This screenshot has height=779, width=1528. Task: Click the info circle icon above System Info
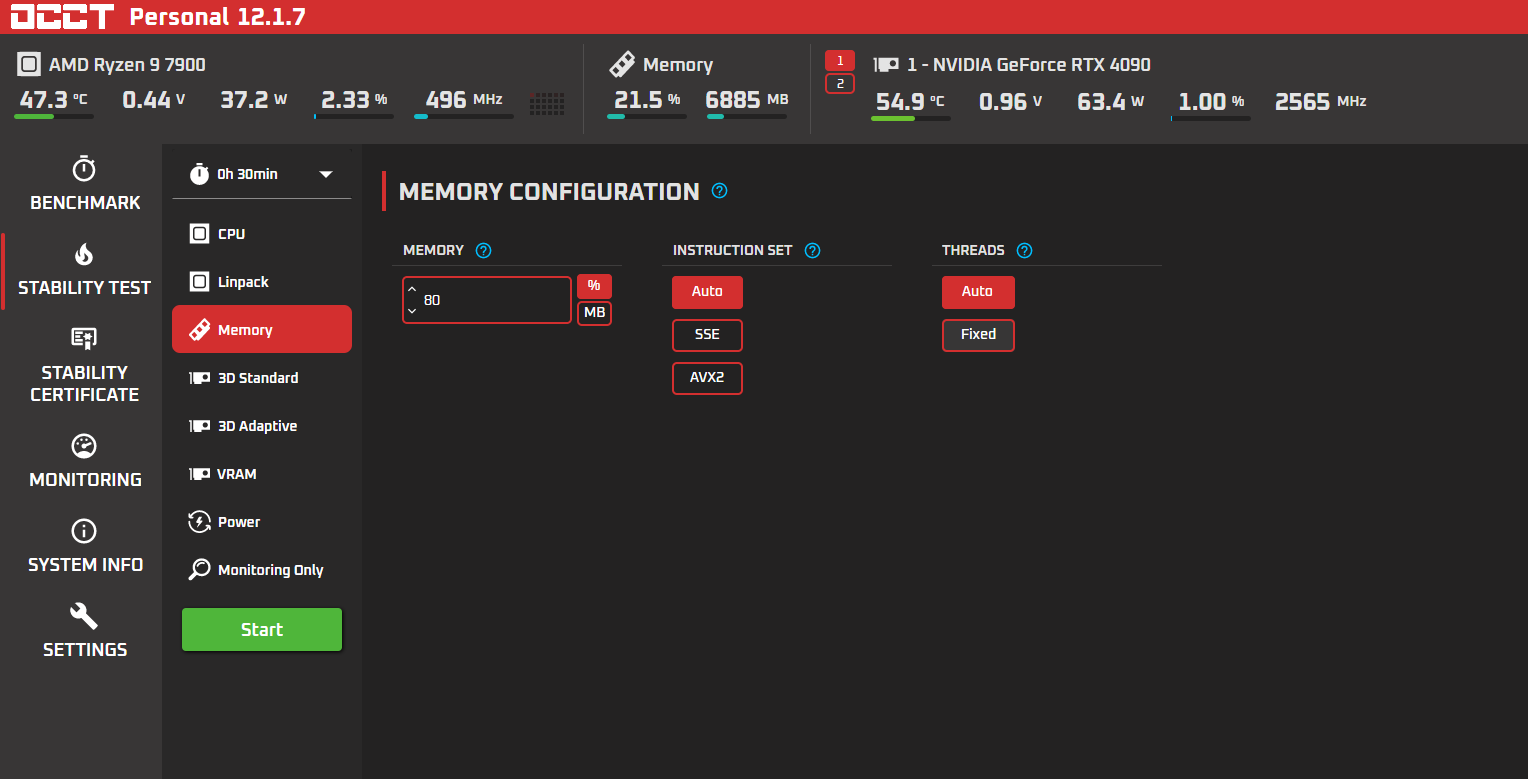point(84,531)
